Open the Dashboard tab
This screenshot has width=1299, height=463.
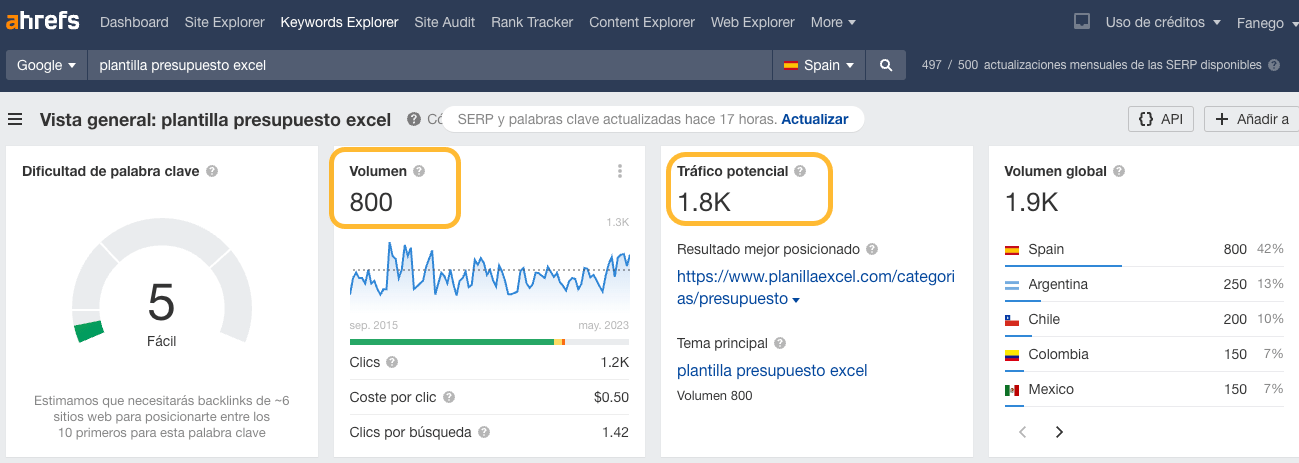click(x=135, y=22)
